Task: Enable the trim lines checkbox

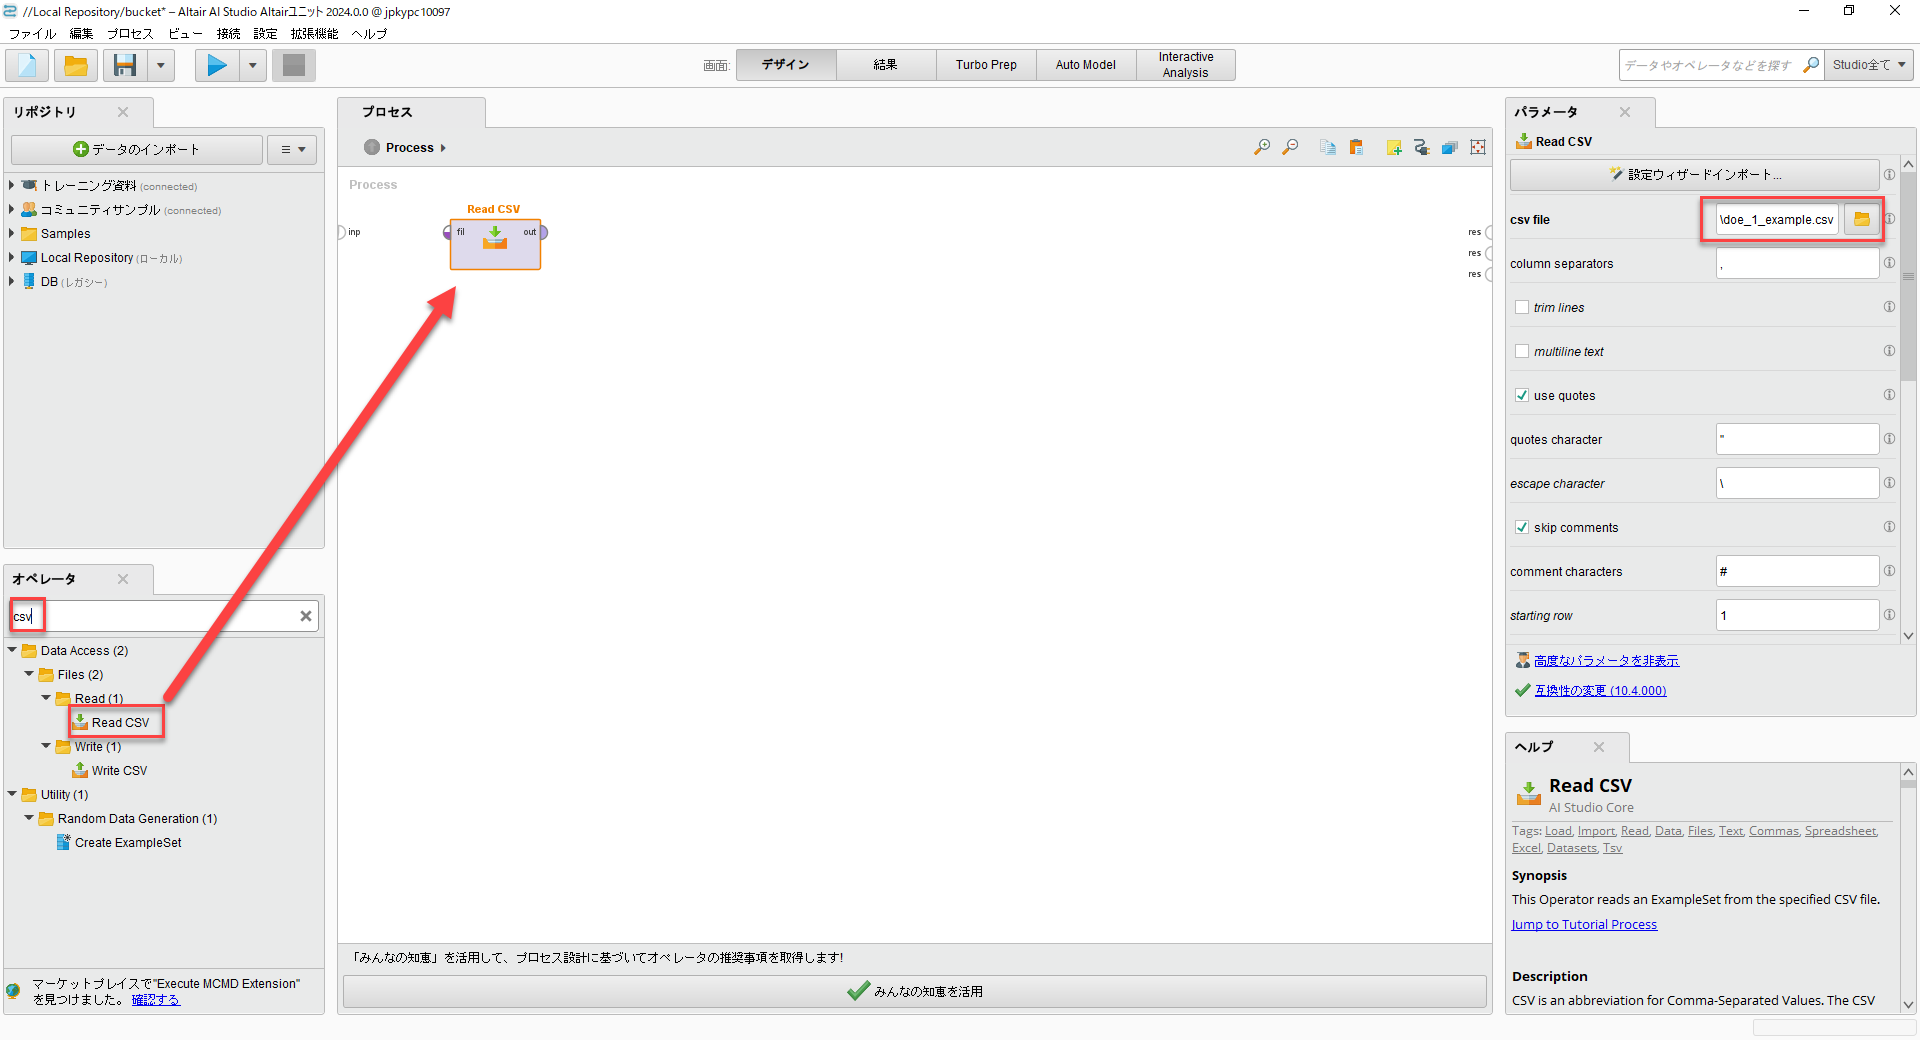Action: pos(1522,307)
